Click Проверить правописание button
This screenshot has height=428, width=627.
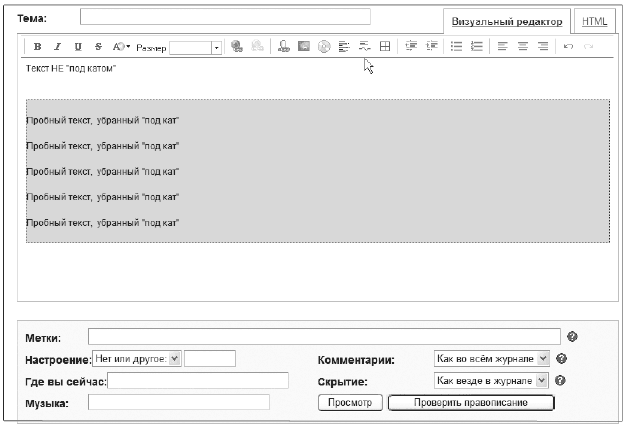(x=469, y=403)
